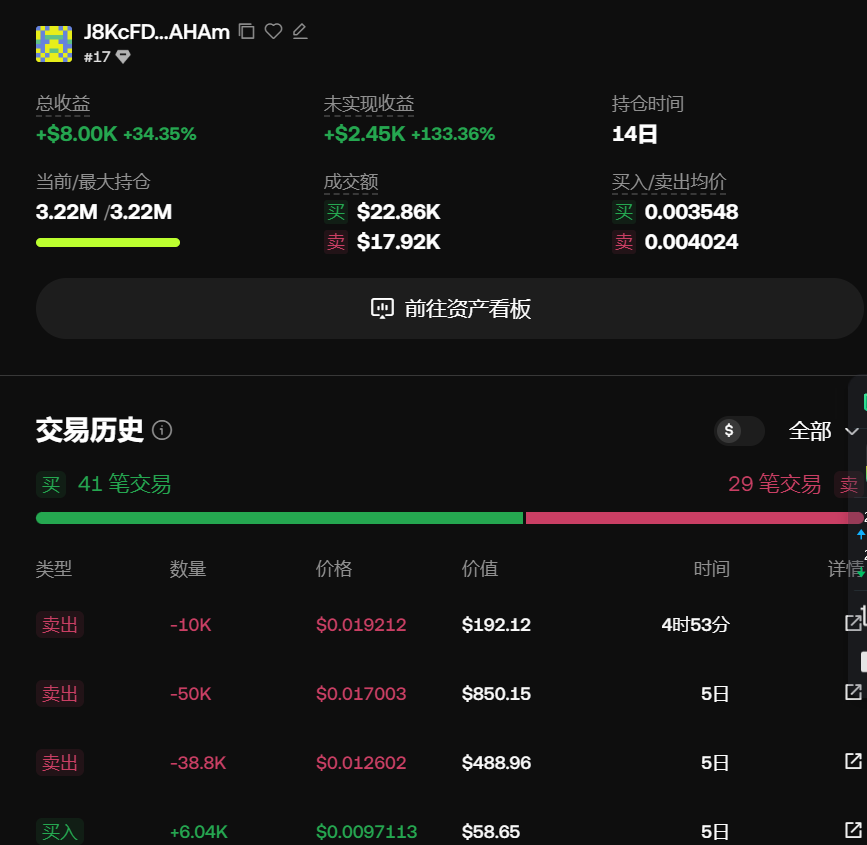Click the 买入 tag in the +6.04K row
Screen dimensions: 867x845
coord(60,831)
